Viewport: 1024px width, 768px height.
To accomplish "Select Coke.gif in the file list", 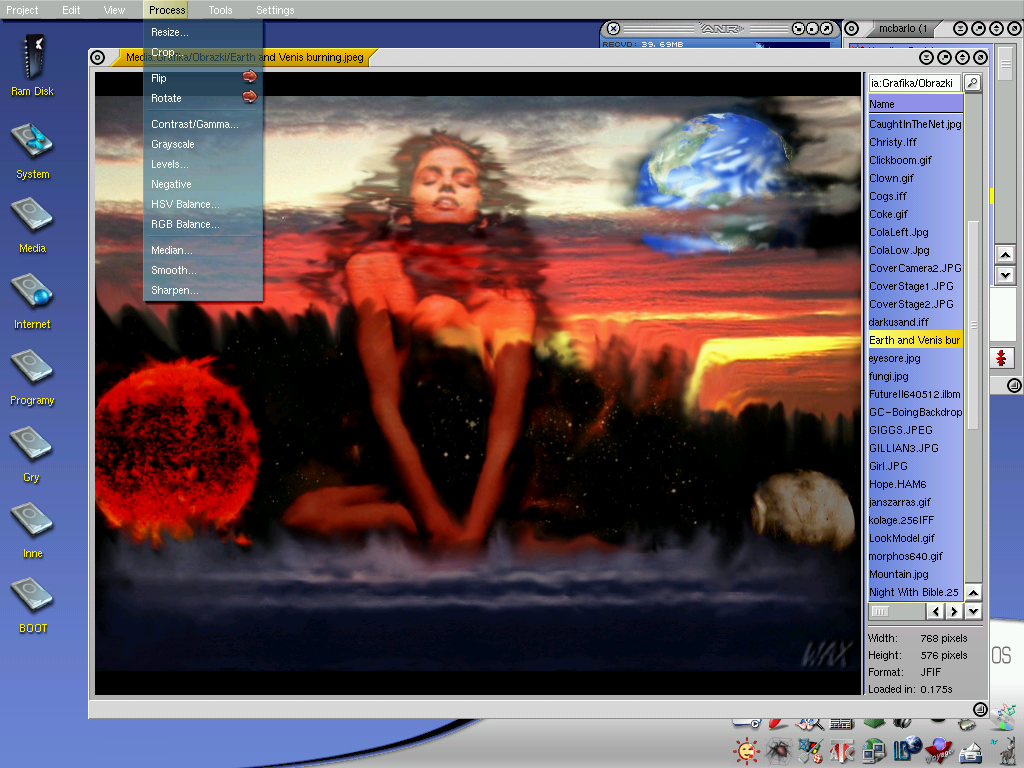I will coord(915,214).
